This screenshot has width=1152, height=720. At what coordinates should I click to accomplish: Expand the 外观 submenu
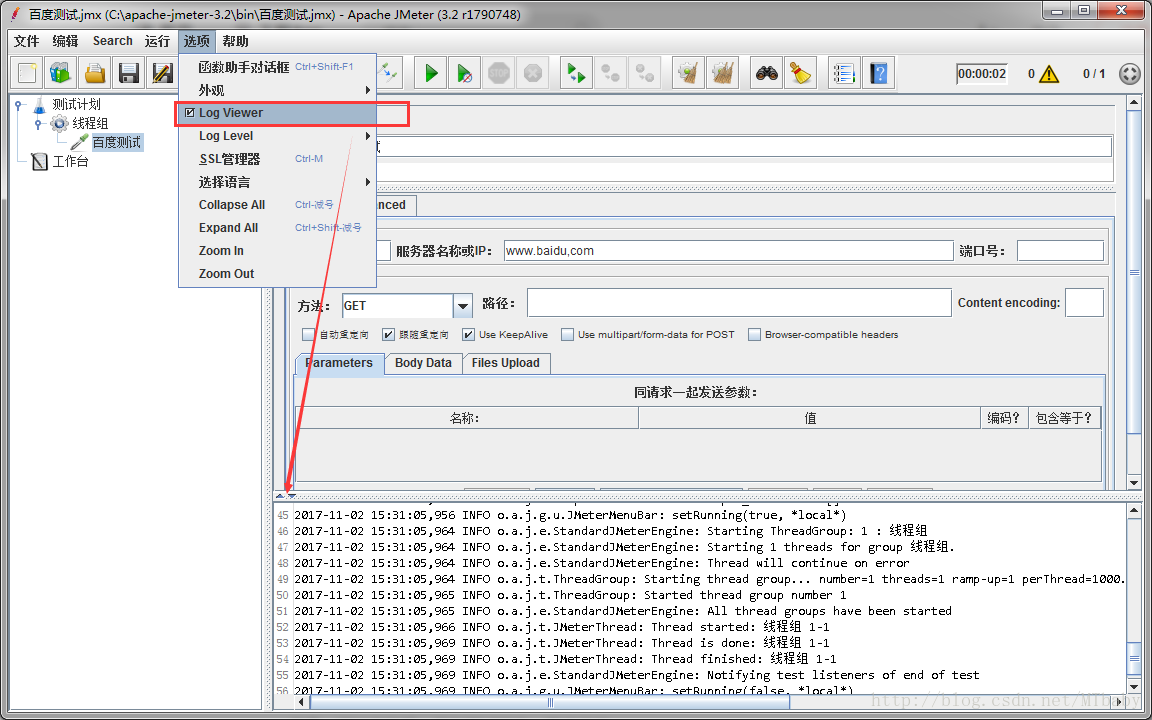pos(278,90)
